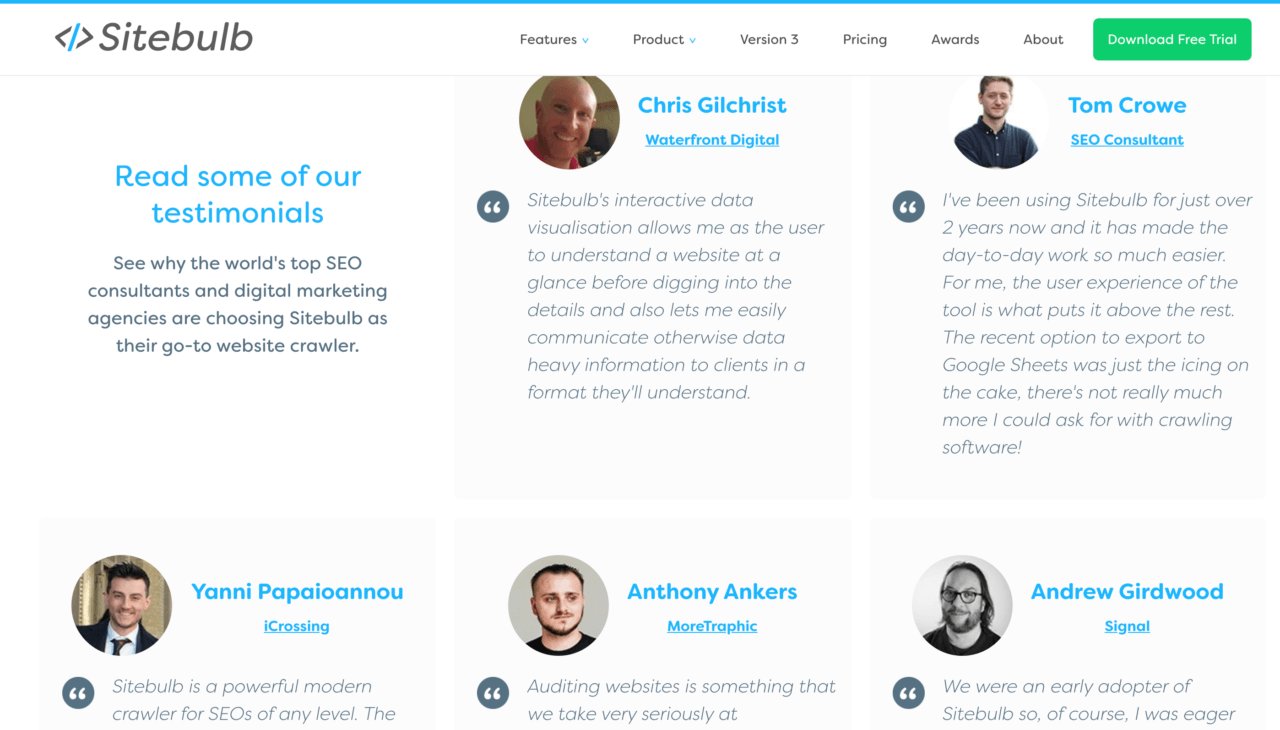
Task: Open Andrew Girdwood's profile photo
Action: [x=962, y=605]
